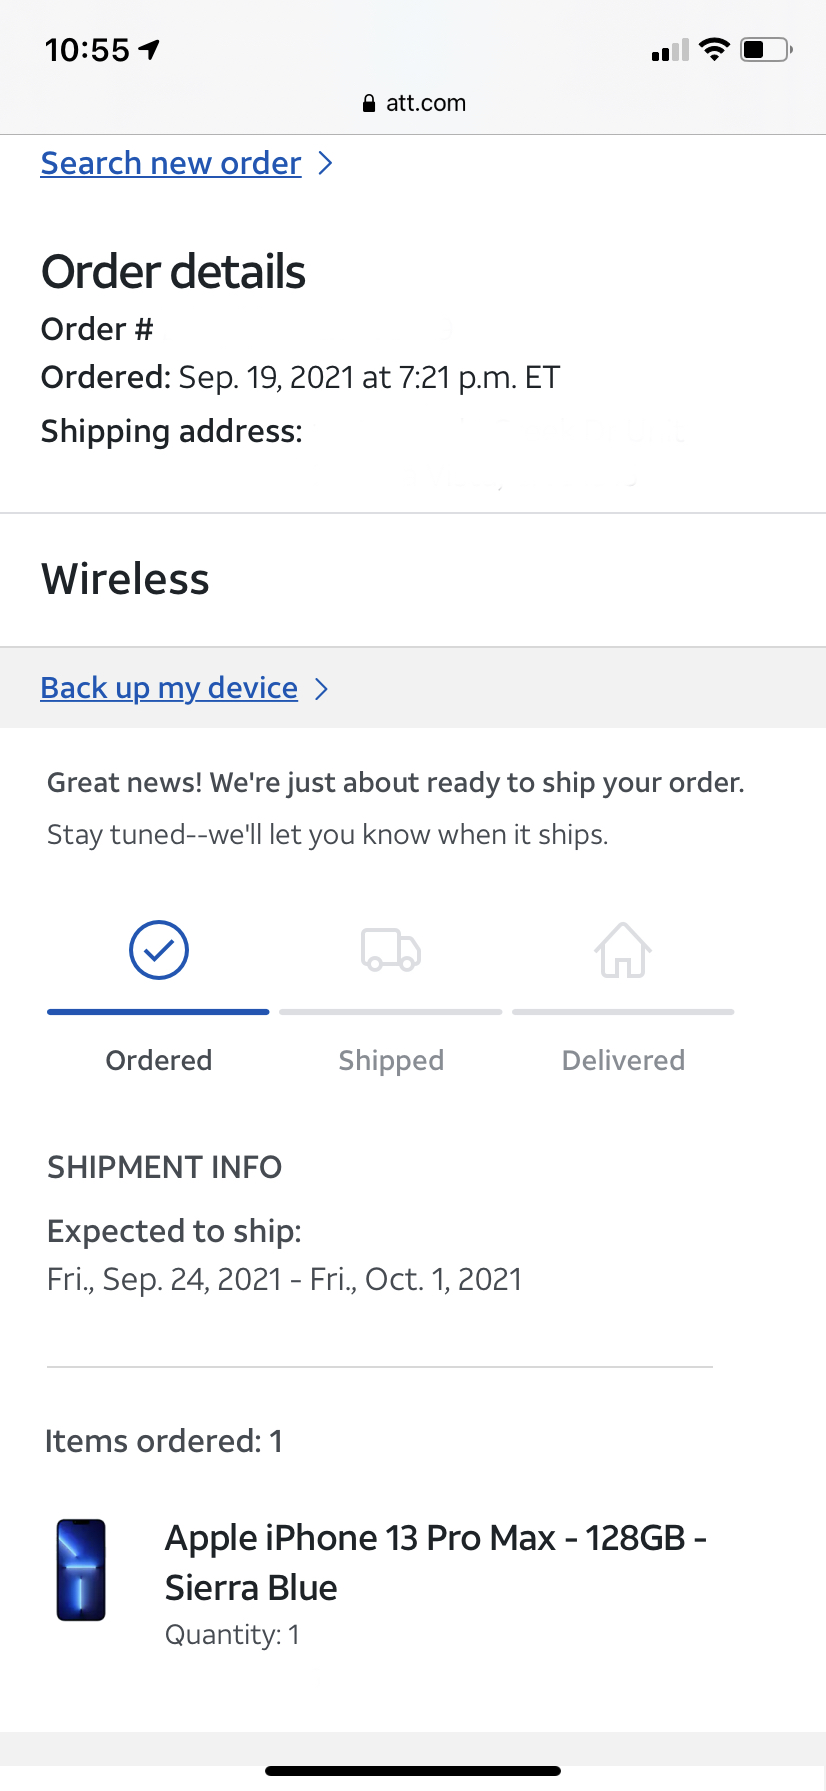Tap the Ordered checkmark circle icon
Viewport: 826px width, 1791px height.
click(159, 950)
